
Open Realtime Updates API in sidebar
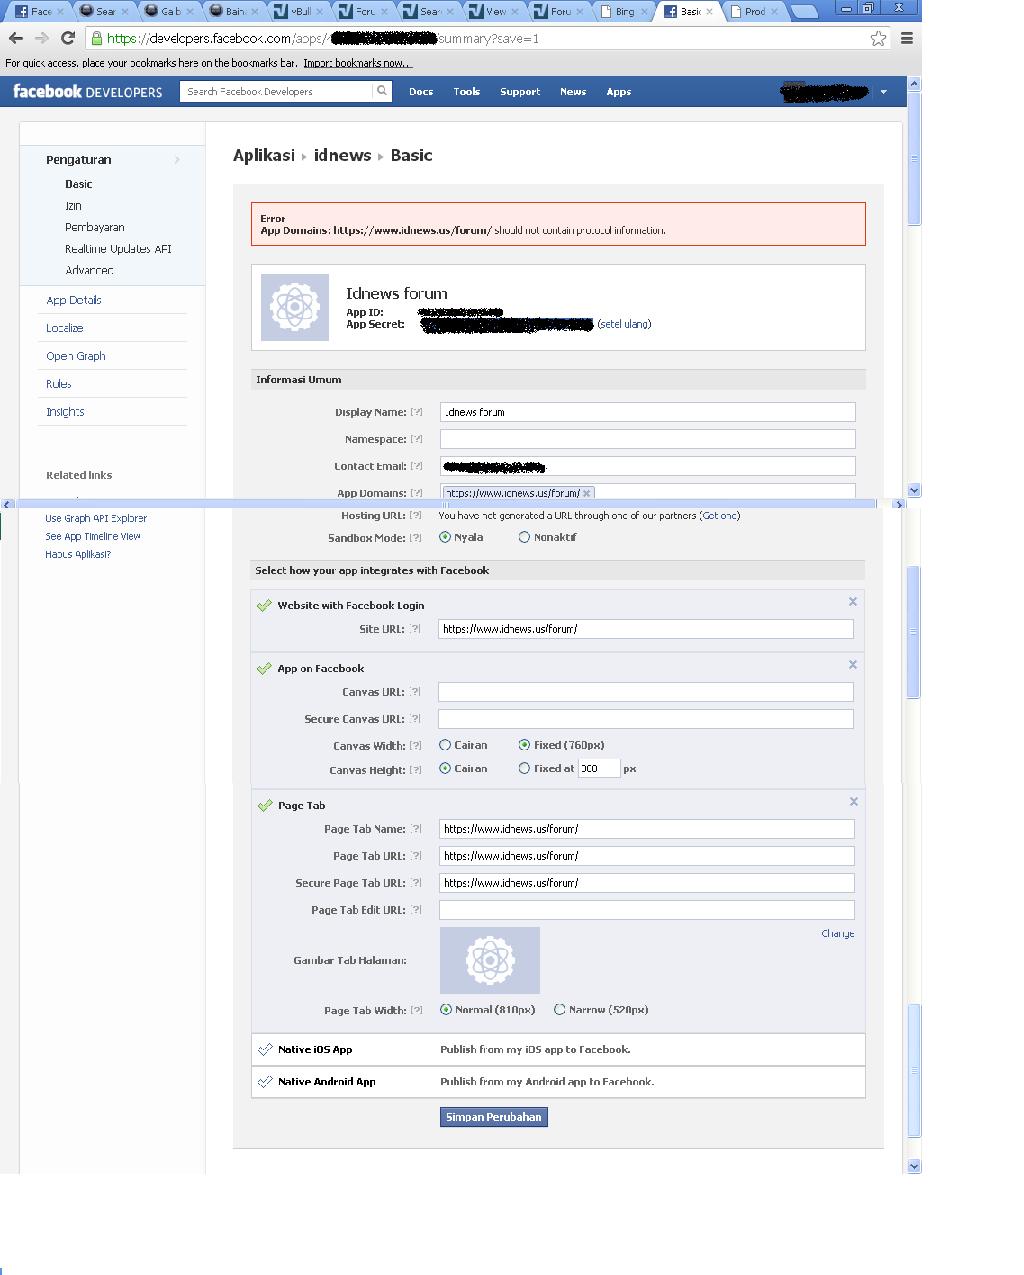coord(118,249)
